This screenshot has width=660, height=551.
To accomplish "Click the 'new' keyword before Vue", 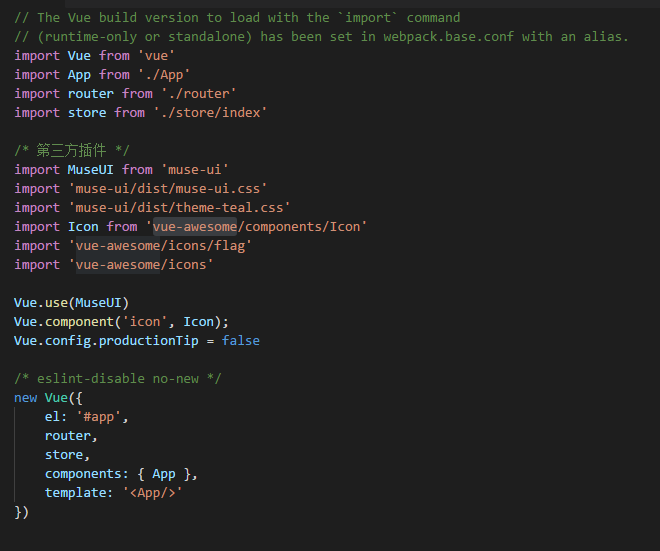I will tap(26, 398).
